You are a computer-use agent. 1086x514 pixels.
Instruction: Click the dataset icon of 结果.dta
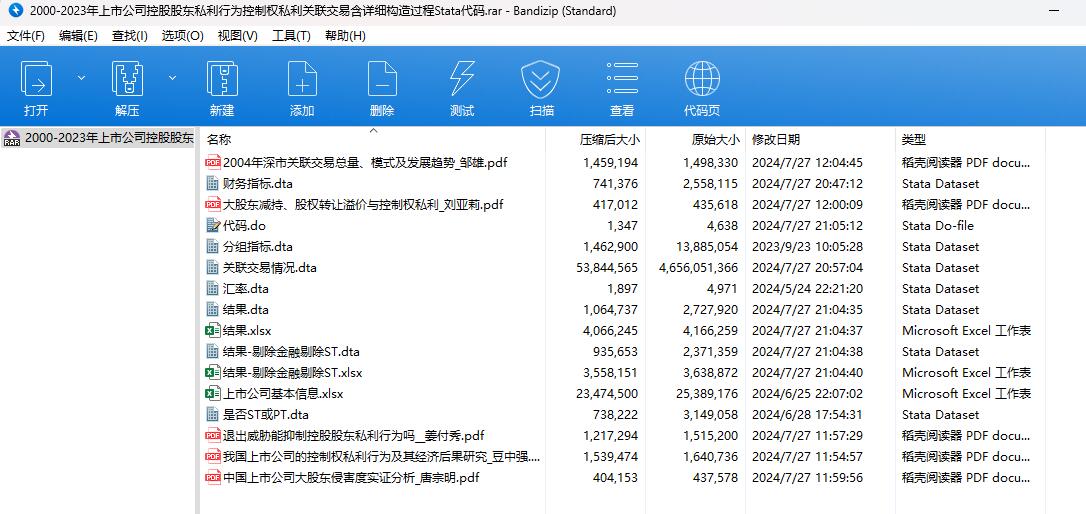213,310
